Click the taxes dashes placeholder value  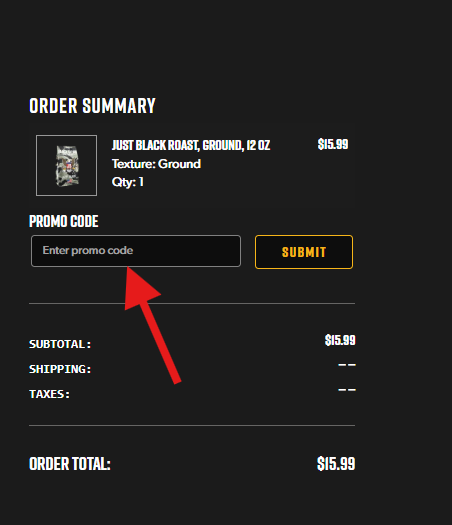coord(347,390)
